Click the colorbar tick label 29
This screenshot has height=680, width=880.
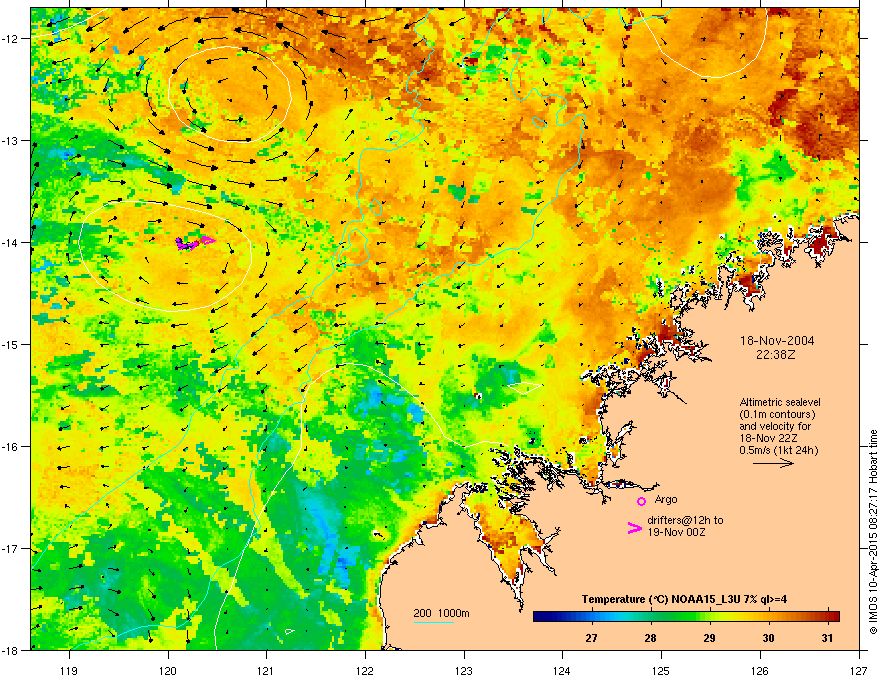tap(709, 638)
